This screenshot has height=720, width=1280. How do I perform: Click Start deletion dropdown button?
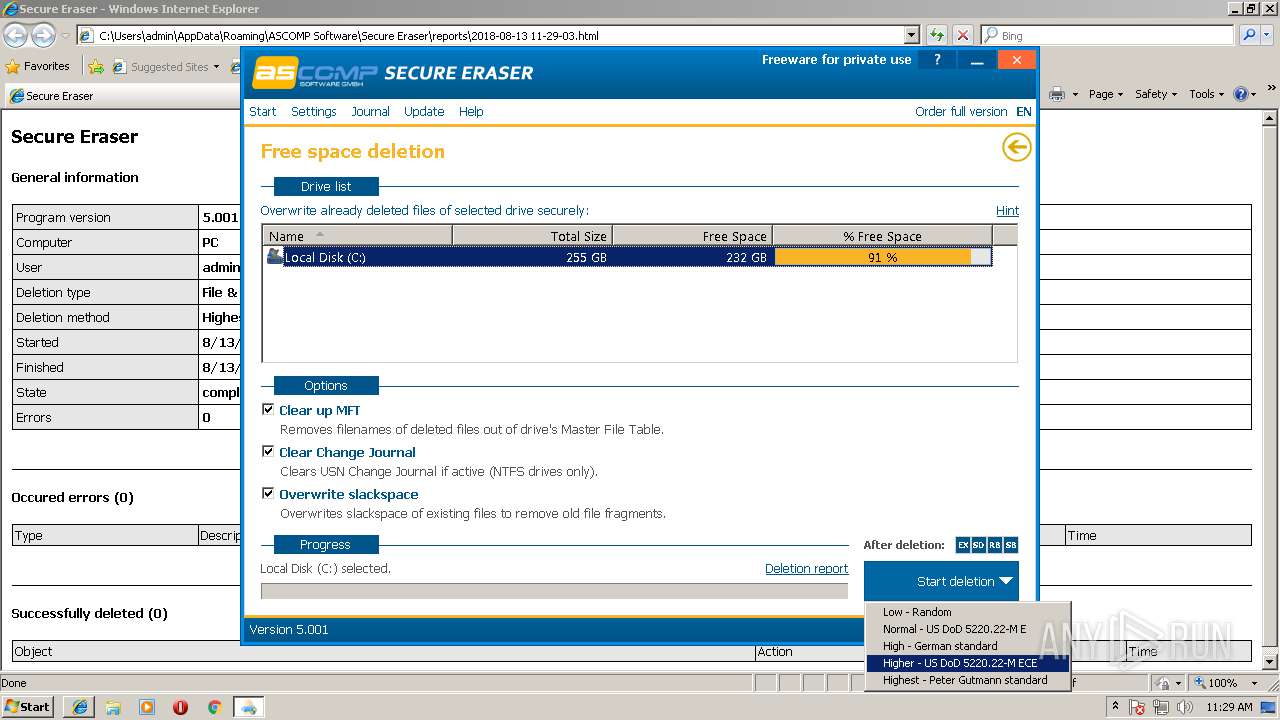941,581
